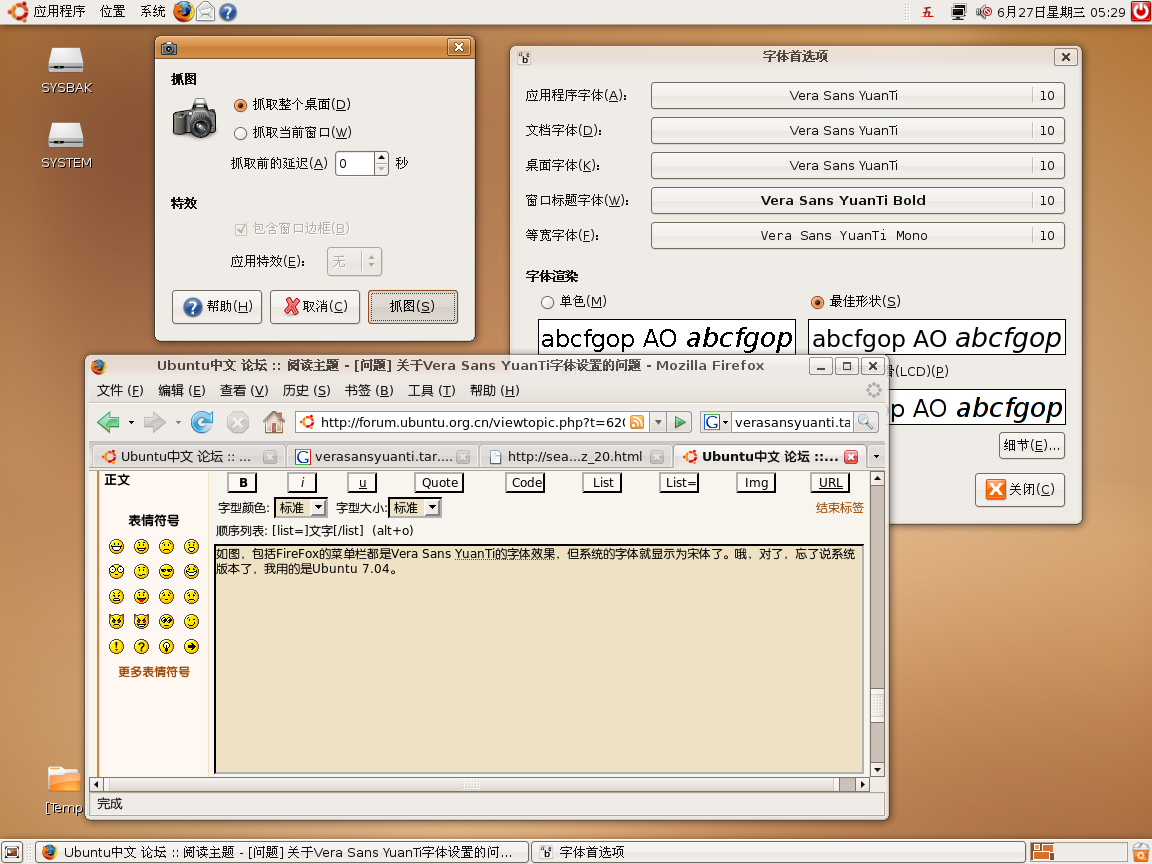Image resolution: width=1152 pixels, height=864 pixels.
Task: Open the forward button history dropdown
Action: pyautogui.click(x=178, y=422)
